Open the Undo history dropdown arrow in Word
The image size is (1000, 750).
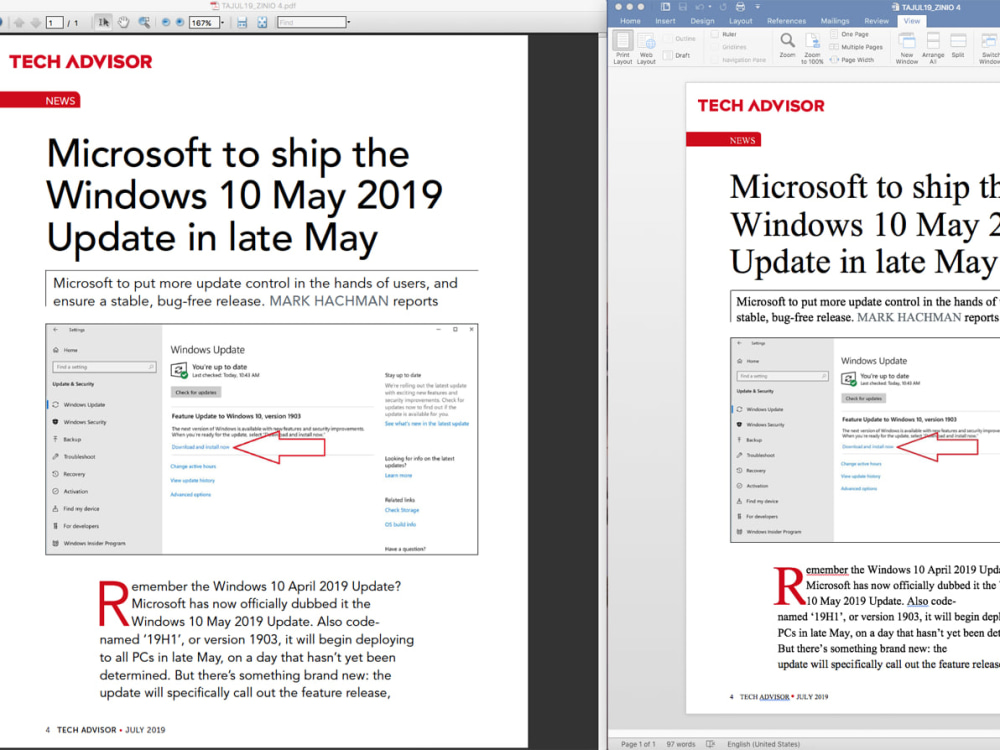pos(710,6)
